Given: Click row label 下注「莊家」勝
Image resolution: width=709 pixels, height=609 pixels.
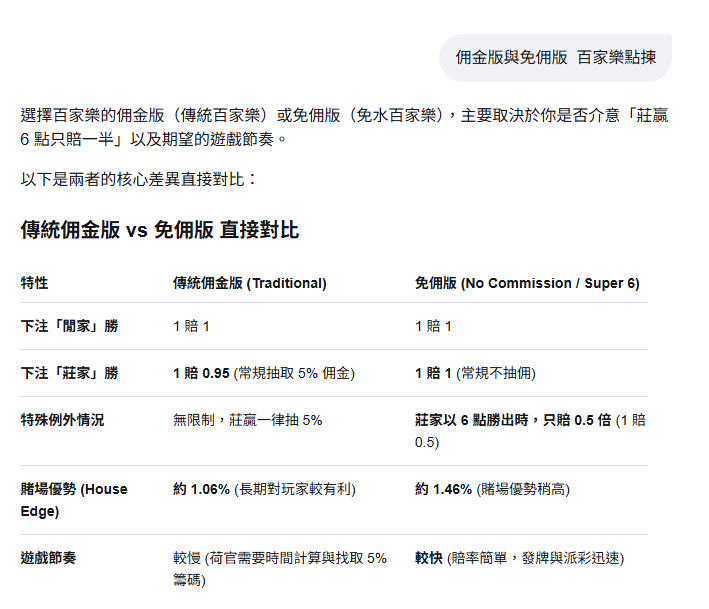Looking at the screenshot, I should (x=69, y=373).
